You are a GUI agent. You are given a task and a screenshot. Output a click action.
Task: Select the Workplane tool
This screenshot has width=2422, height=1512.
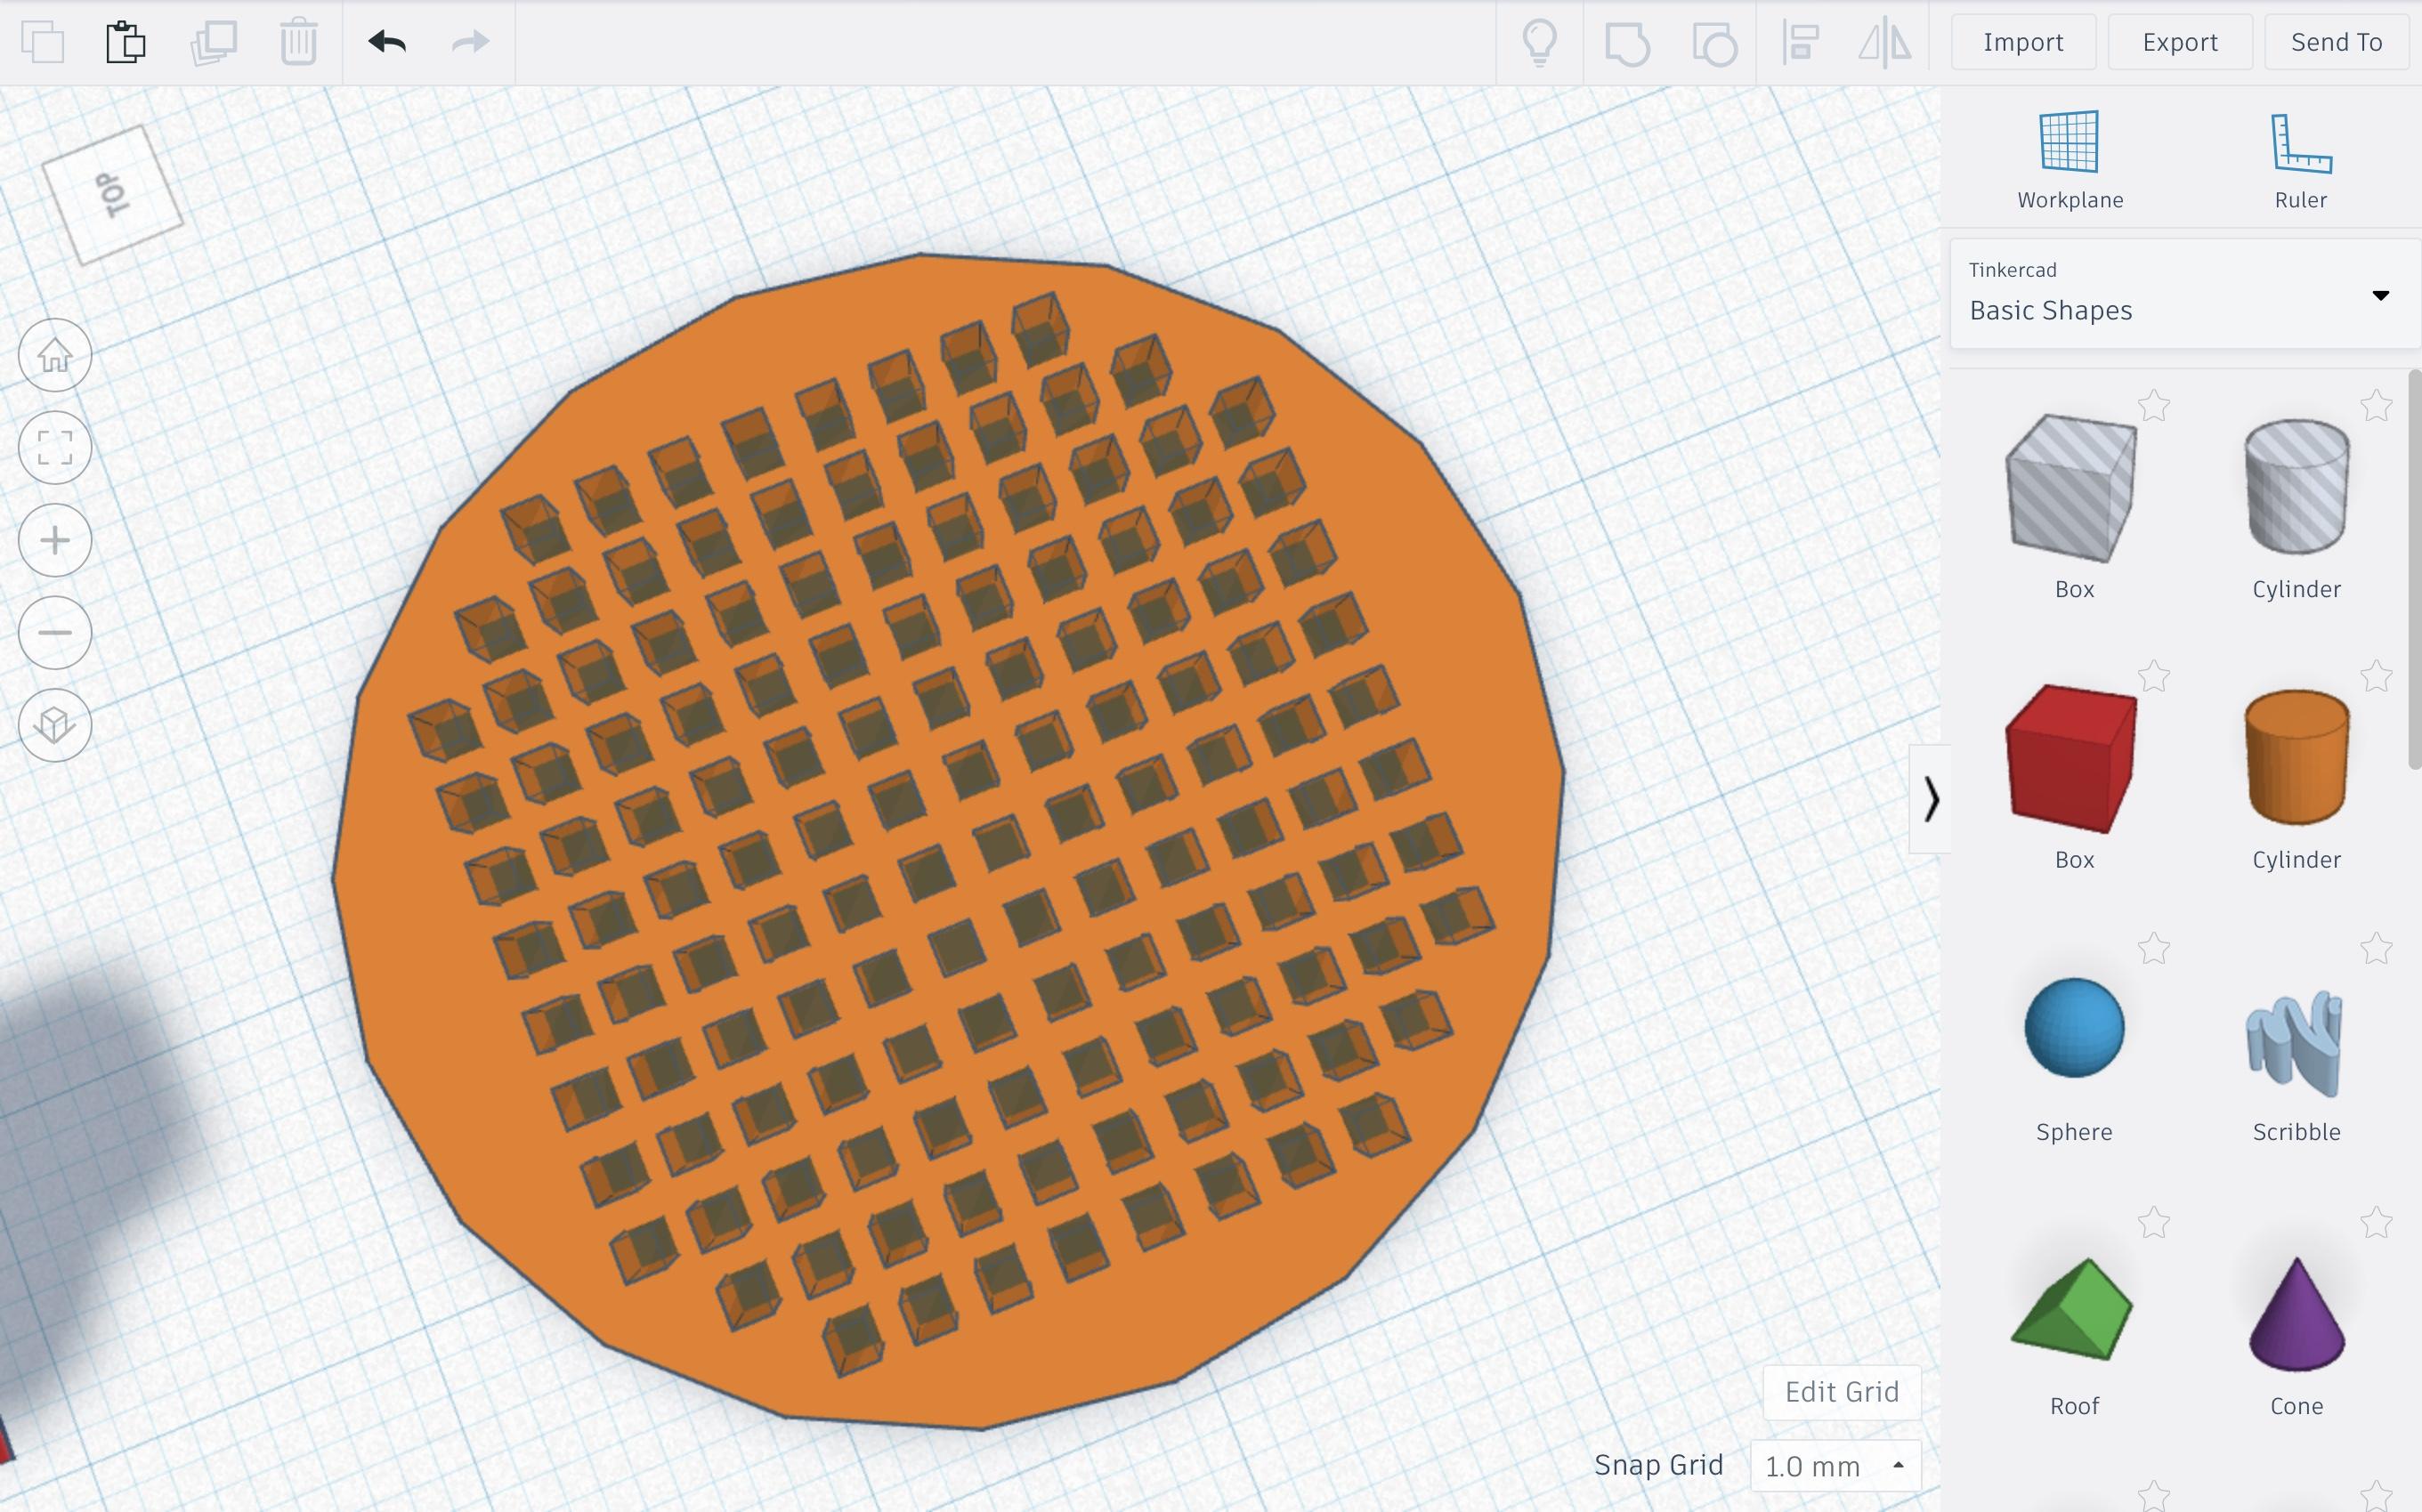click(x=2070, y=160)
